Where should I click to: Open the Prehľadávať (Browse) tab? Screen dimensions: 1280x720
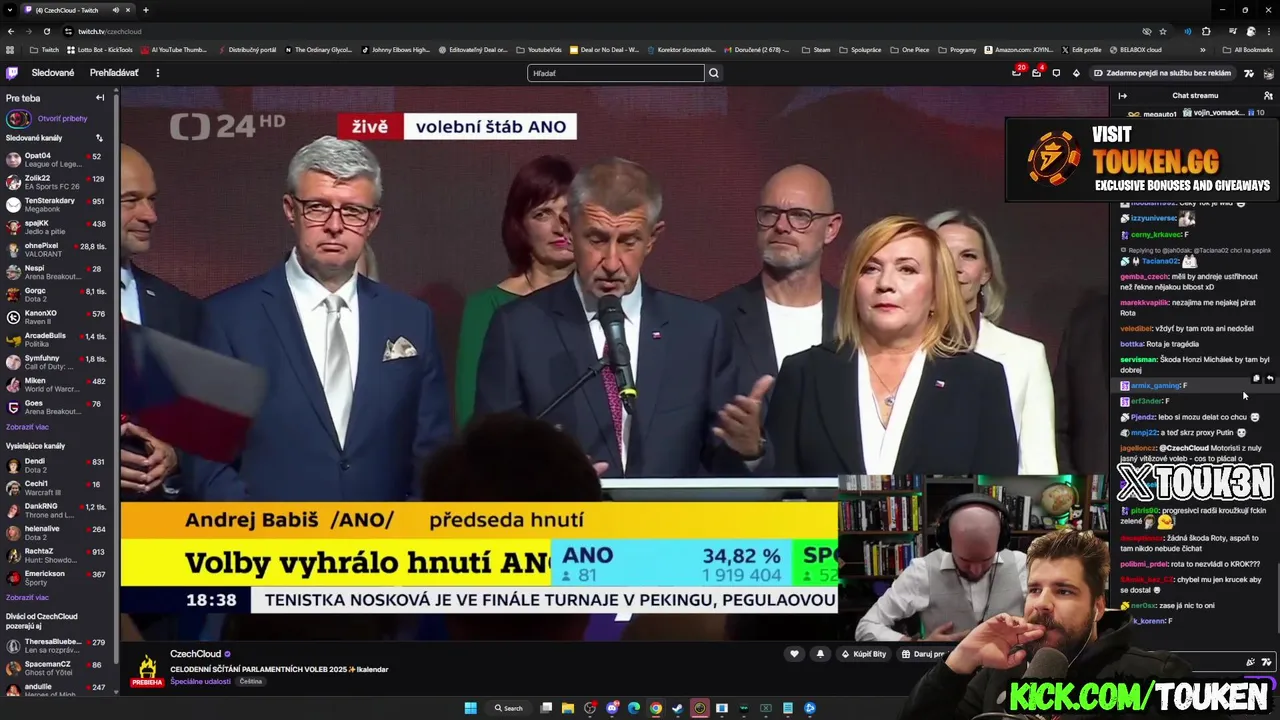114,73
